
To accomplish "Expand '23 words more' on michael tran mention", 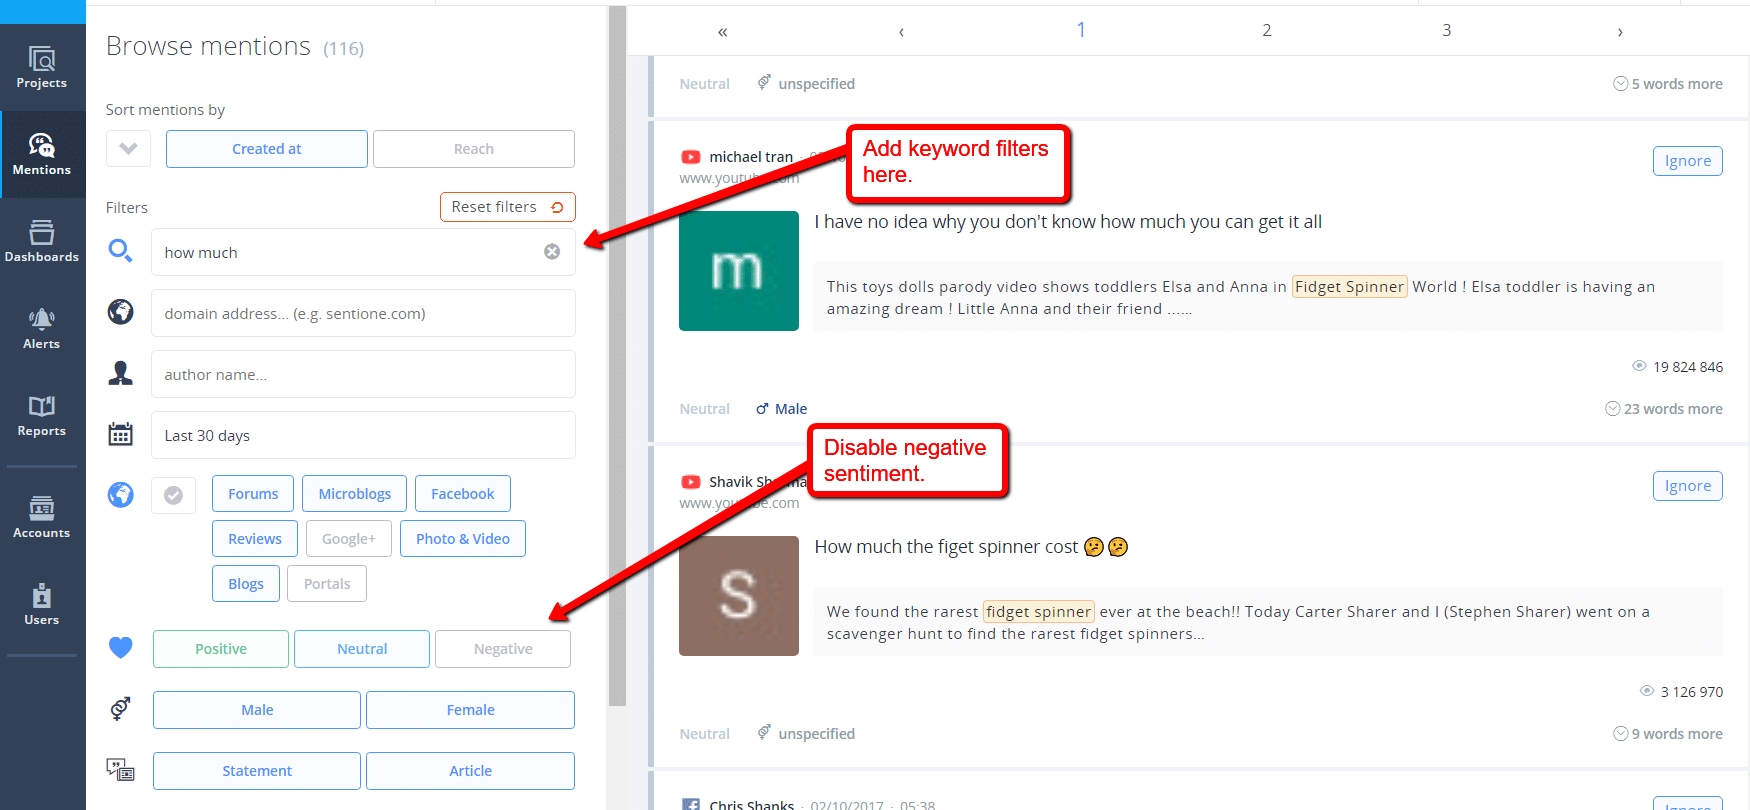I will [x=1664, y=409].
